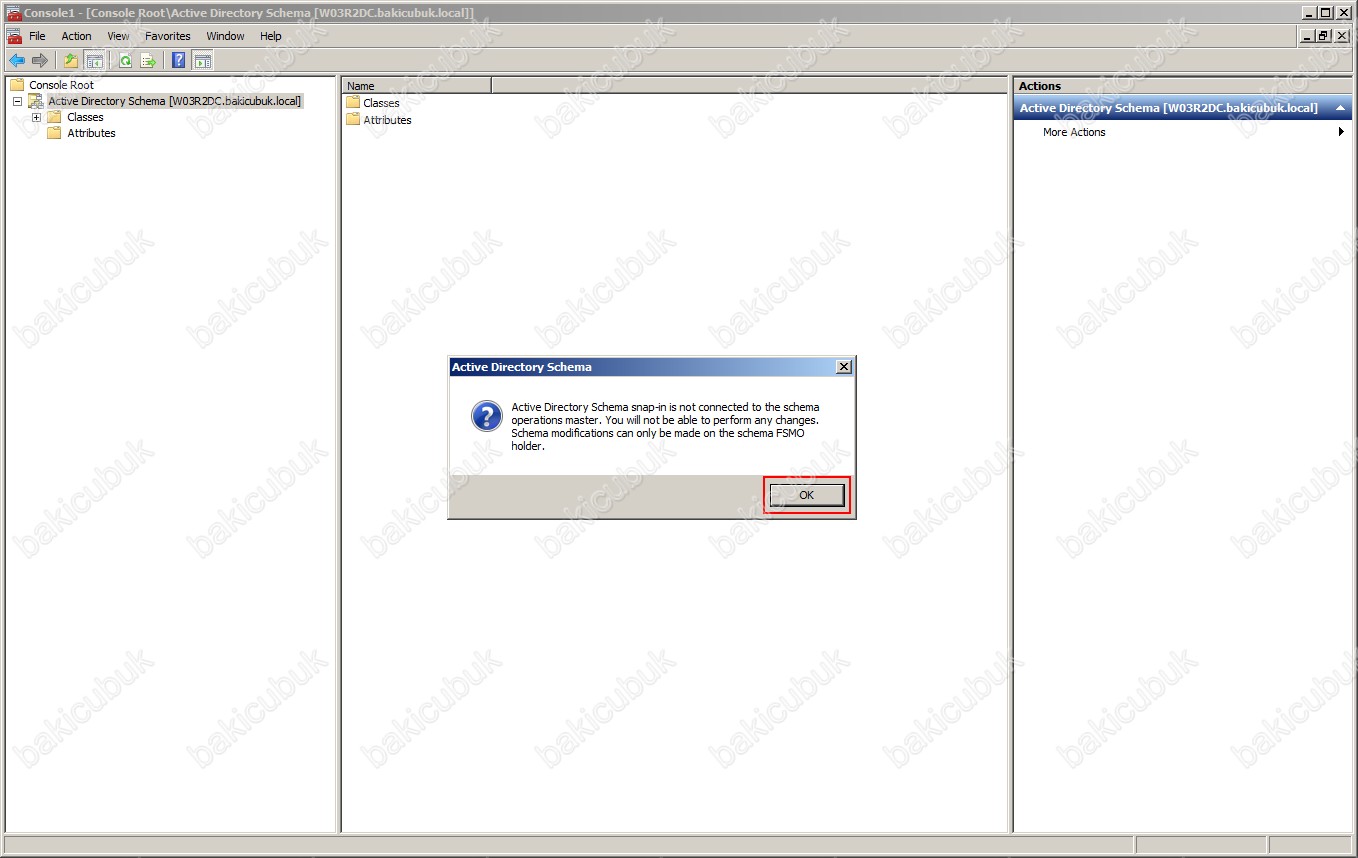Open the Favorites menu
Viewport: 1358px width, 858px height.
click(168, 36)
